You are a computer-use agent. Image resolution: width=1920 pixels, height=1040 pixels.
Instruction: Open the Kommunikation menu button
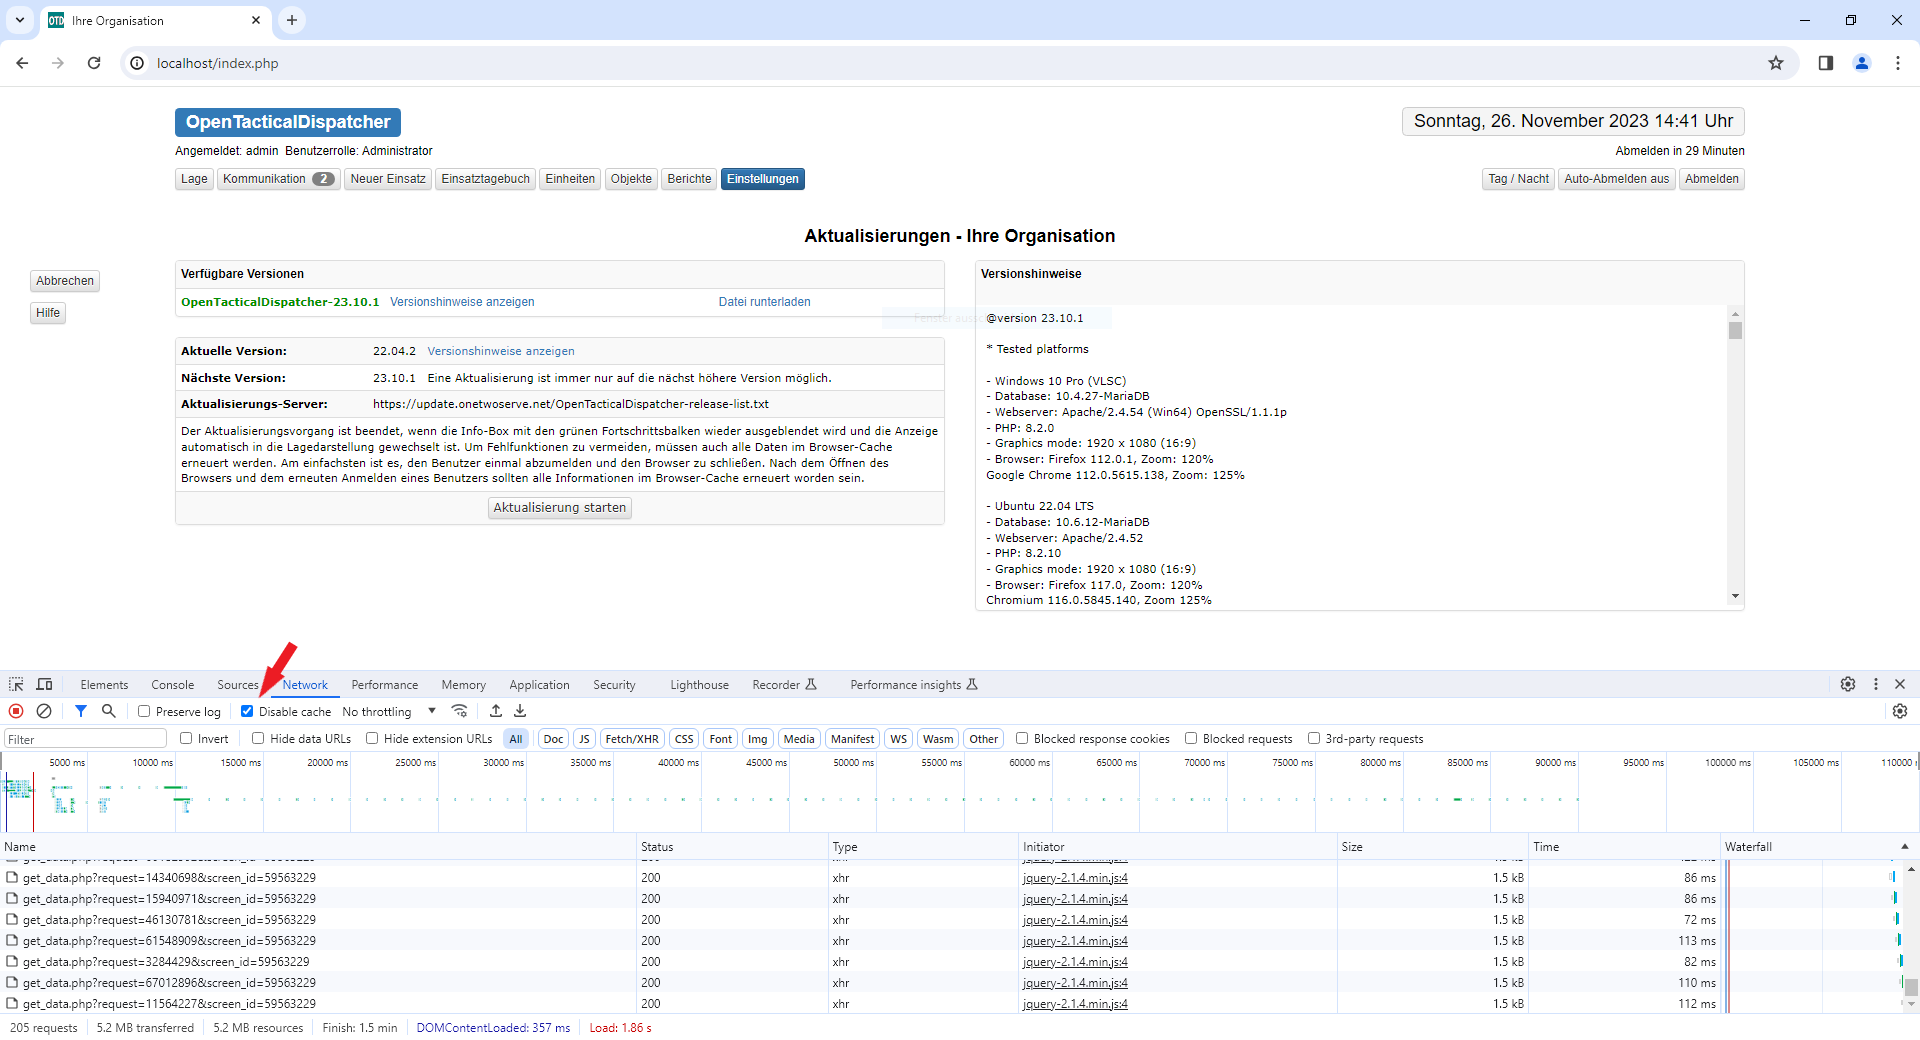tap(279, 179)
